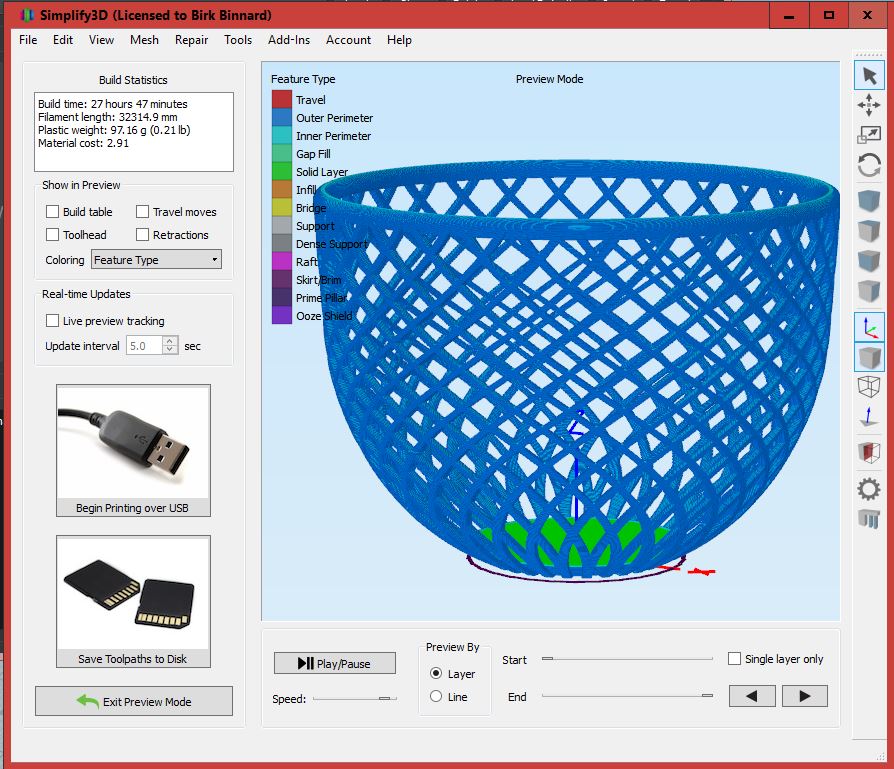Check Single layer only

[734, 658]
